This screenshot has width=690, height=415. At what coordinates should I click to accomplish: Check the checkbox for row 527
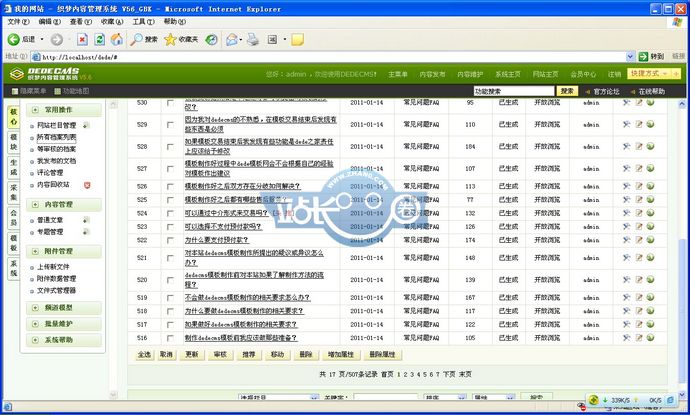[x=170, y=169]
